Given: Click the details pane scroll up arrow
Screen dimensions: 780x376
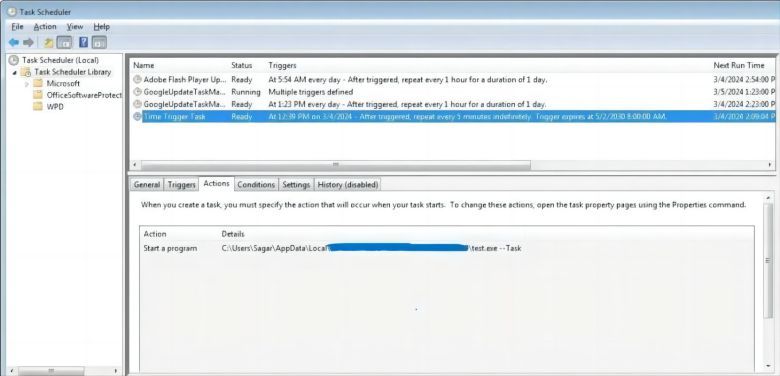Looking at the screenshot, I should (x=769, y=197).
